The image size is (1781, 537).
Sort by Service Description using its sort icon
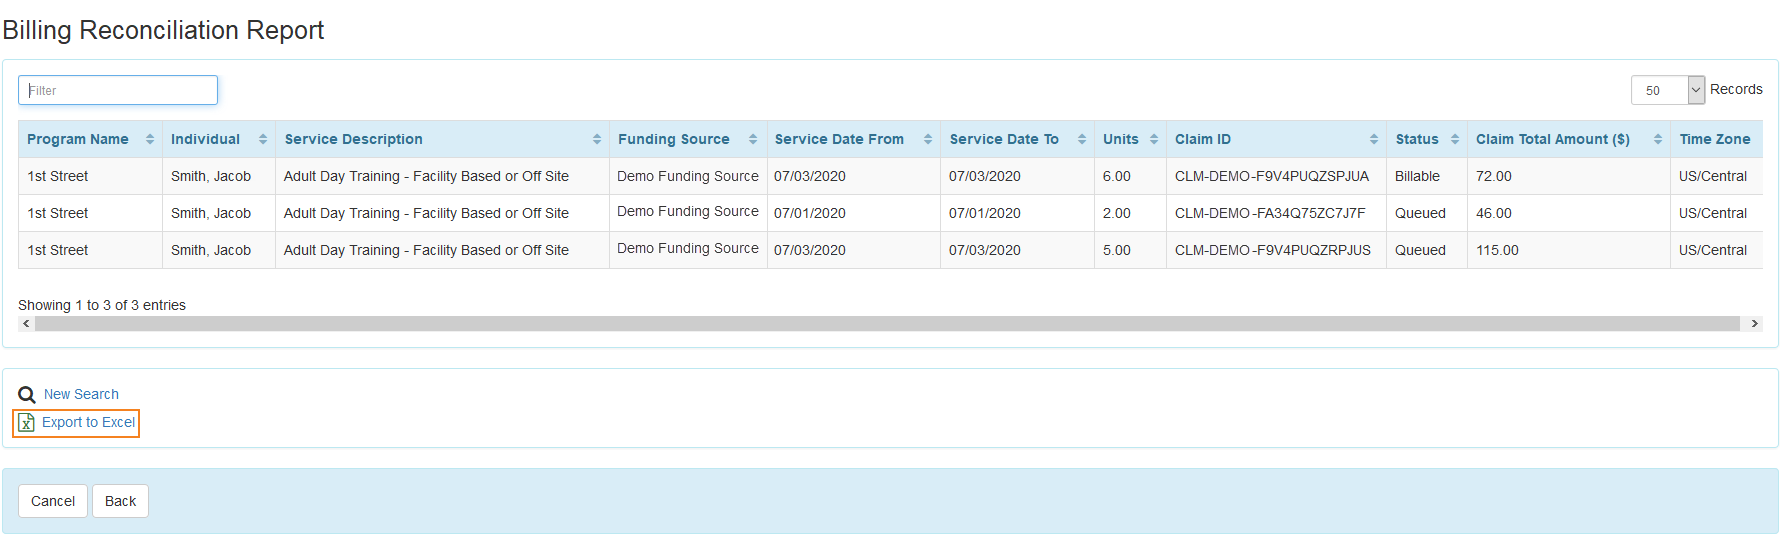(x=597, y=139)
